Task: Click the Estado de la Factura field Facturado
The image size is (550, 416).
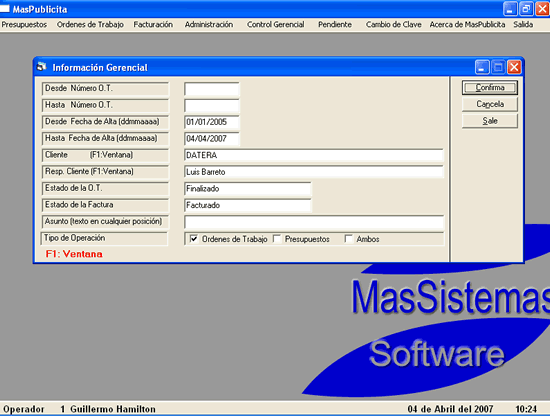Action: coord(247,205)
